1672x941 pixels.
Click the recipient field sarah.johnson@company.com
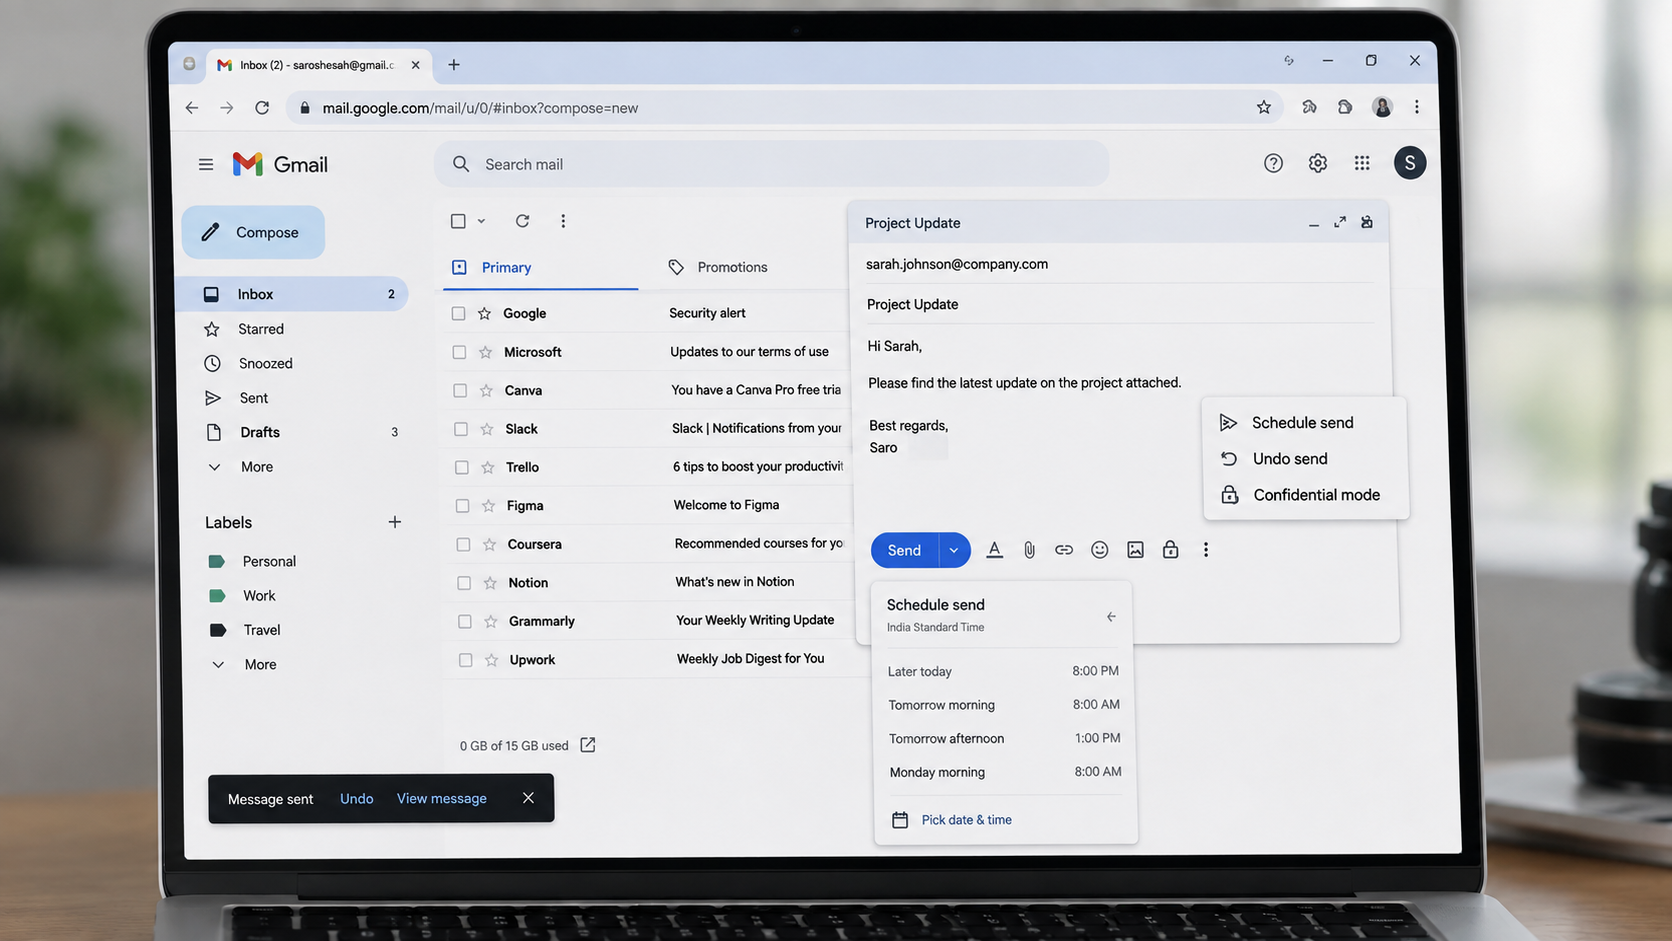tap(1118, 264)
